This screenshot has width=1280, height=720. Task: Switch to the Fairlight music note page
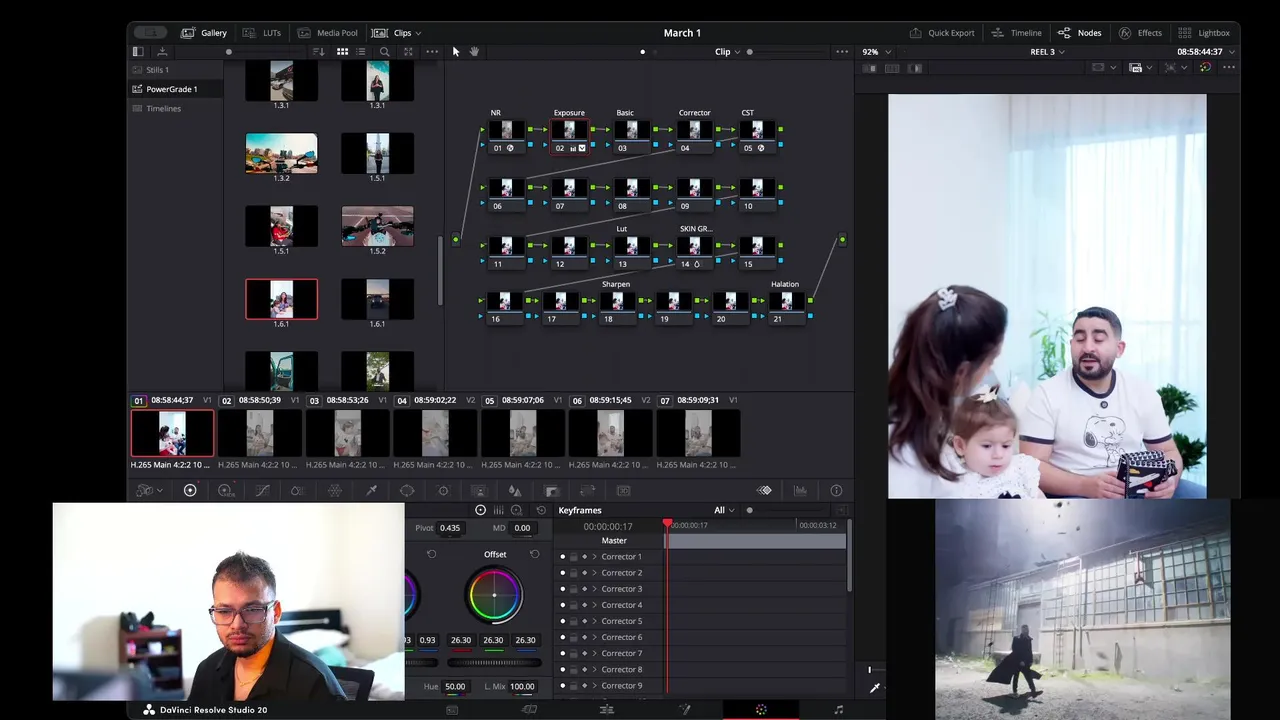click(x=838, y=710)
